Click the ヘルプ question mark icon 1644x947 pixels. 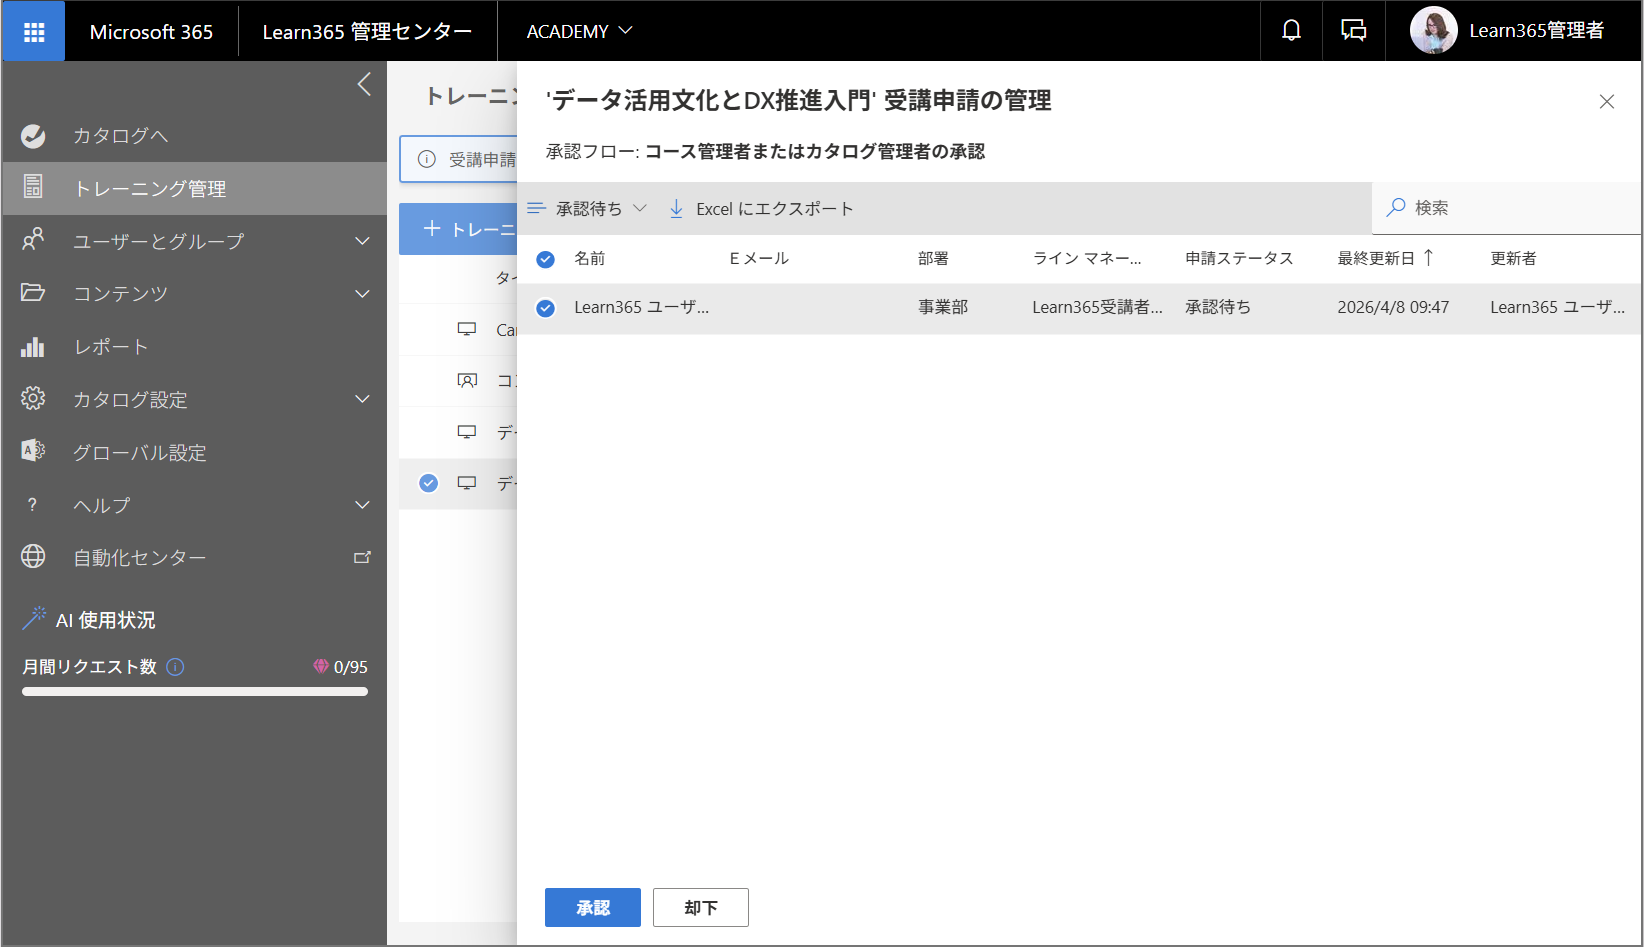(x=32, y=505)
